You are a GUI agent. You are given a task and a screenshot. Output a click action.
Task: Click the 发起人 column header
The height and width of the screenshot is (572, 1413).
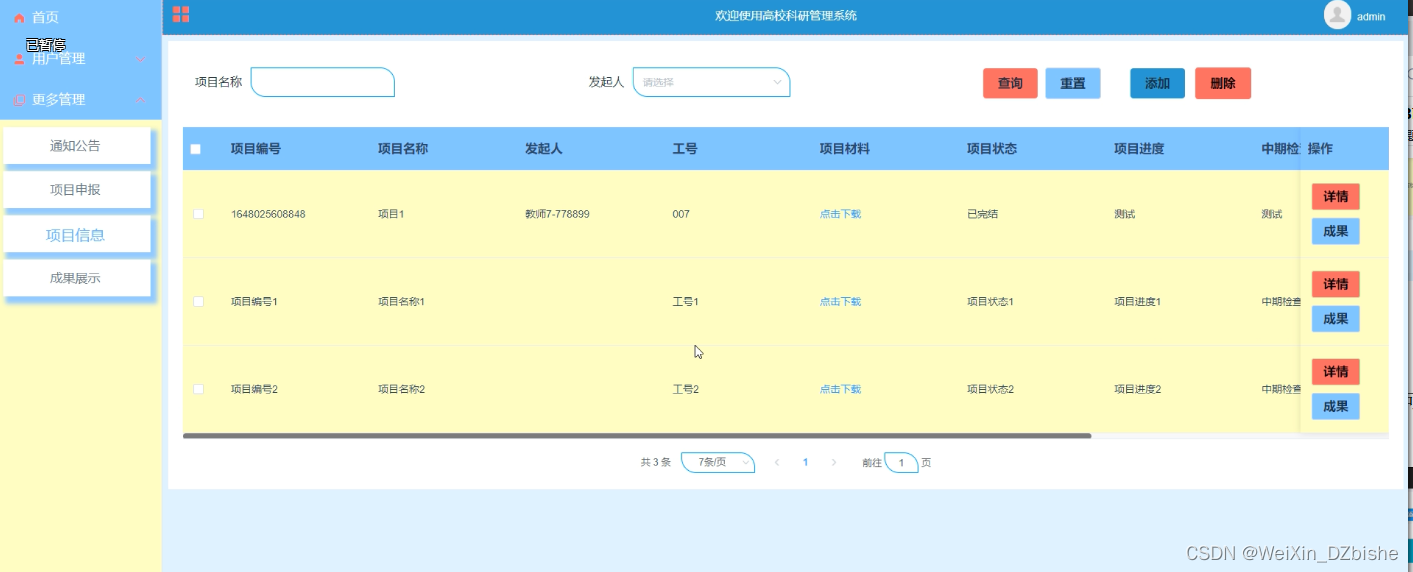pyautogui.click(x=544, y=149)
